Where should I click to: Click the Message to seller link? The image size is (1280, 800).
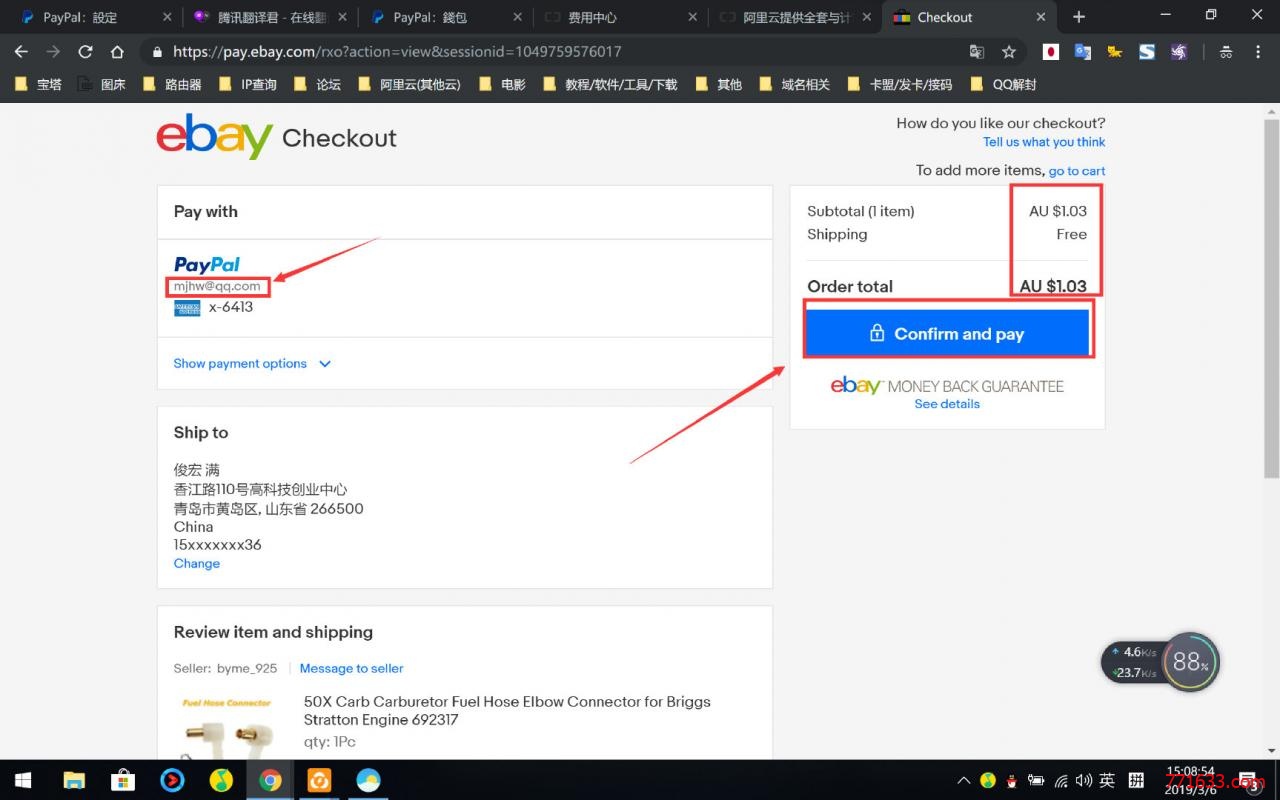click(351, 668)
